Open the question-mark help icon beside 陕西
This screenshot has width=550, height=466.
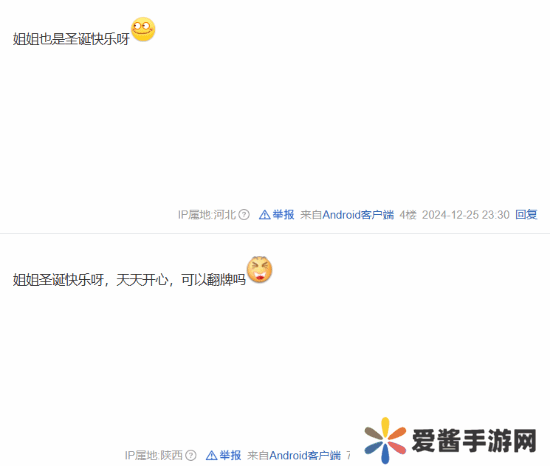(x=191, y=455)
